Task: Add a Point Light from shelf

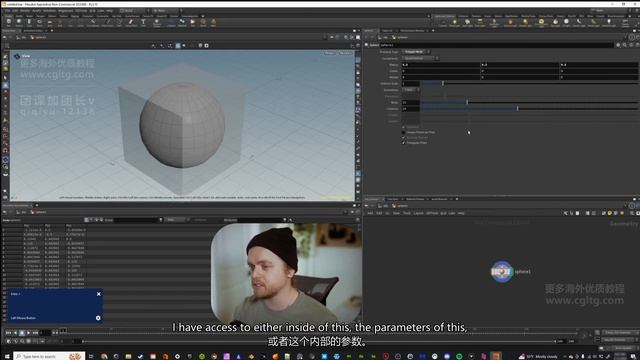Action: [455, 23]
